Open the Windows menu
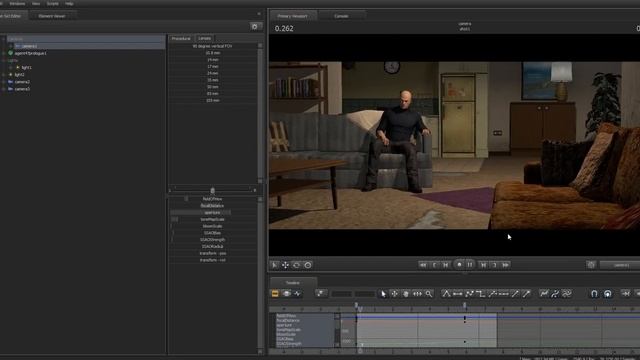This screenshot has height=360, width=640. (x=17, y=3)
